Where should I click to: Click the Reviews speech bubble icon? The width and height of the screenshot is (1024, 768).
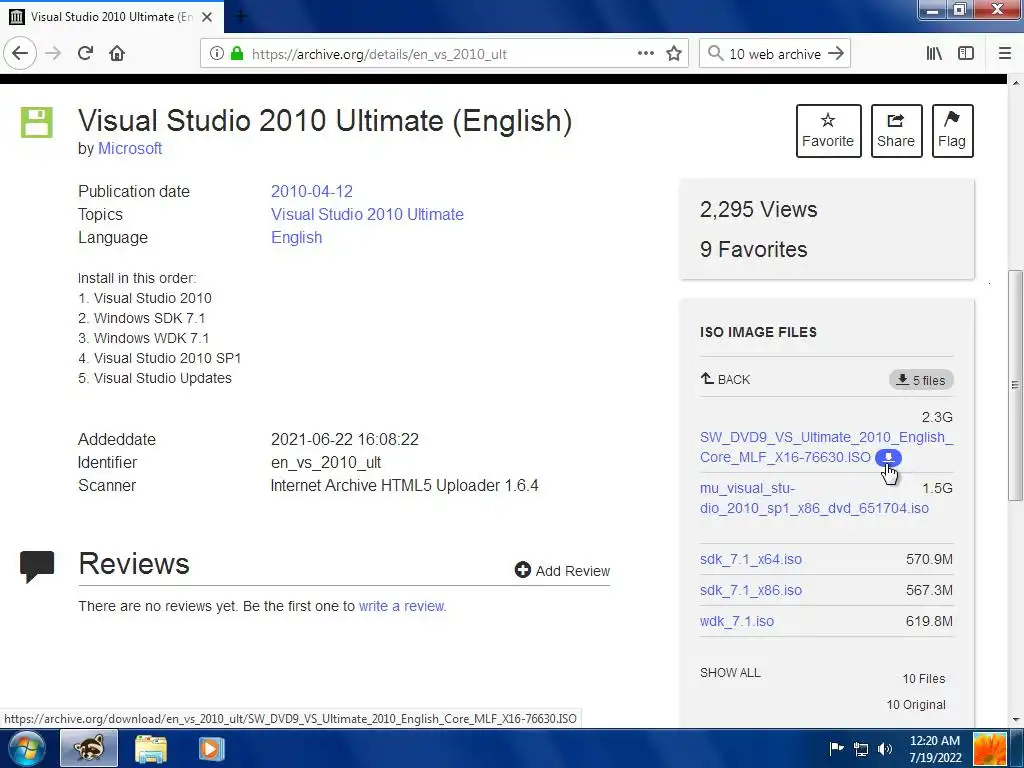pyautogui.click(x=37, y=566)
